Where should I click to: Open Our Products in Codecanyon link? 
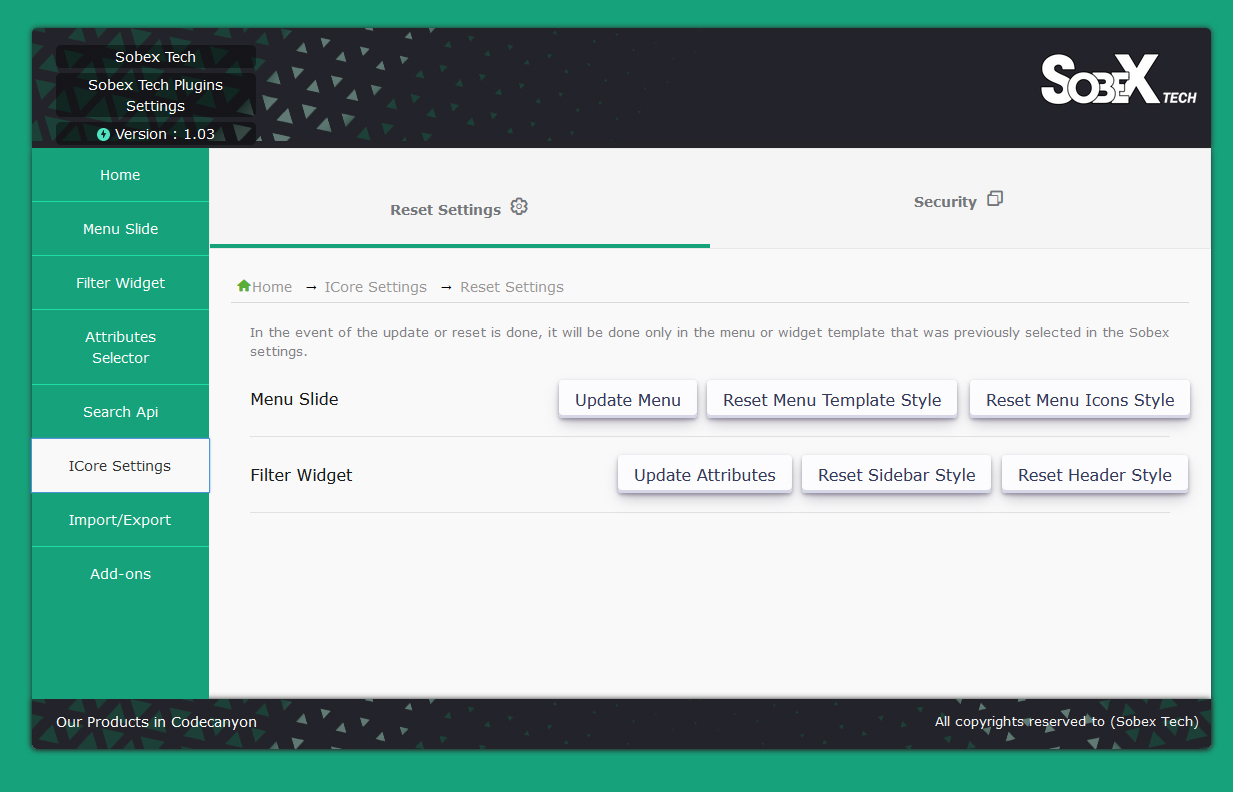156,722
